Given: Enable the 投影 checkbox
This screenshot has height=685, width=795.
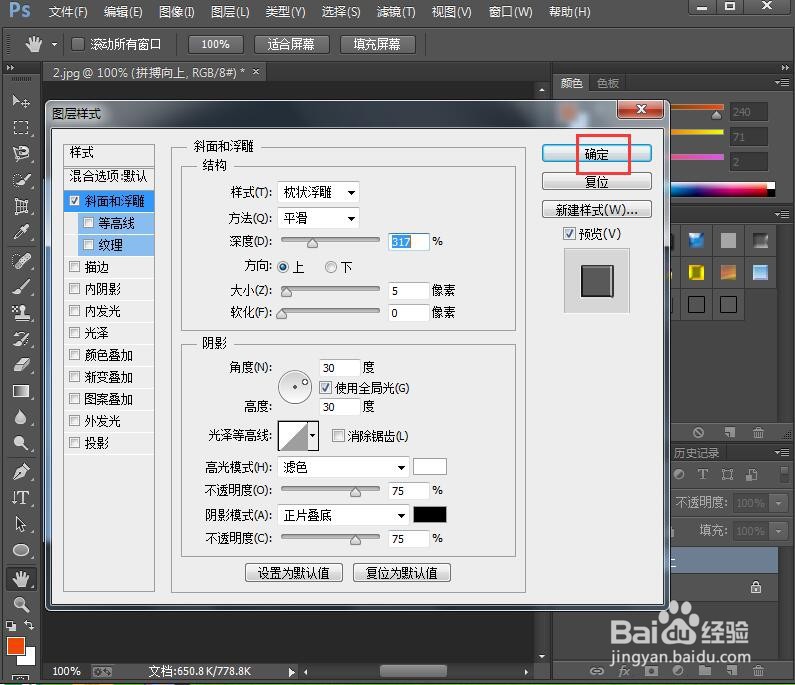Looking at the screenshot, I should point(75,443).
